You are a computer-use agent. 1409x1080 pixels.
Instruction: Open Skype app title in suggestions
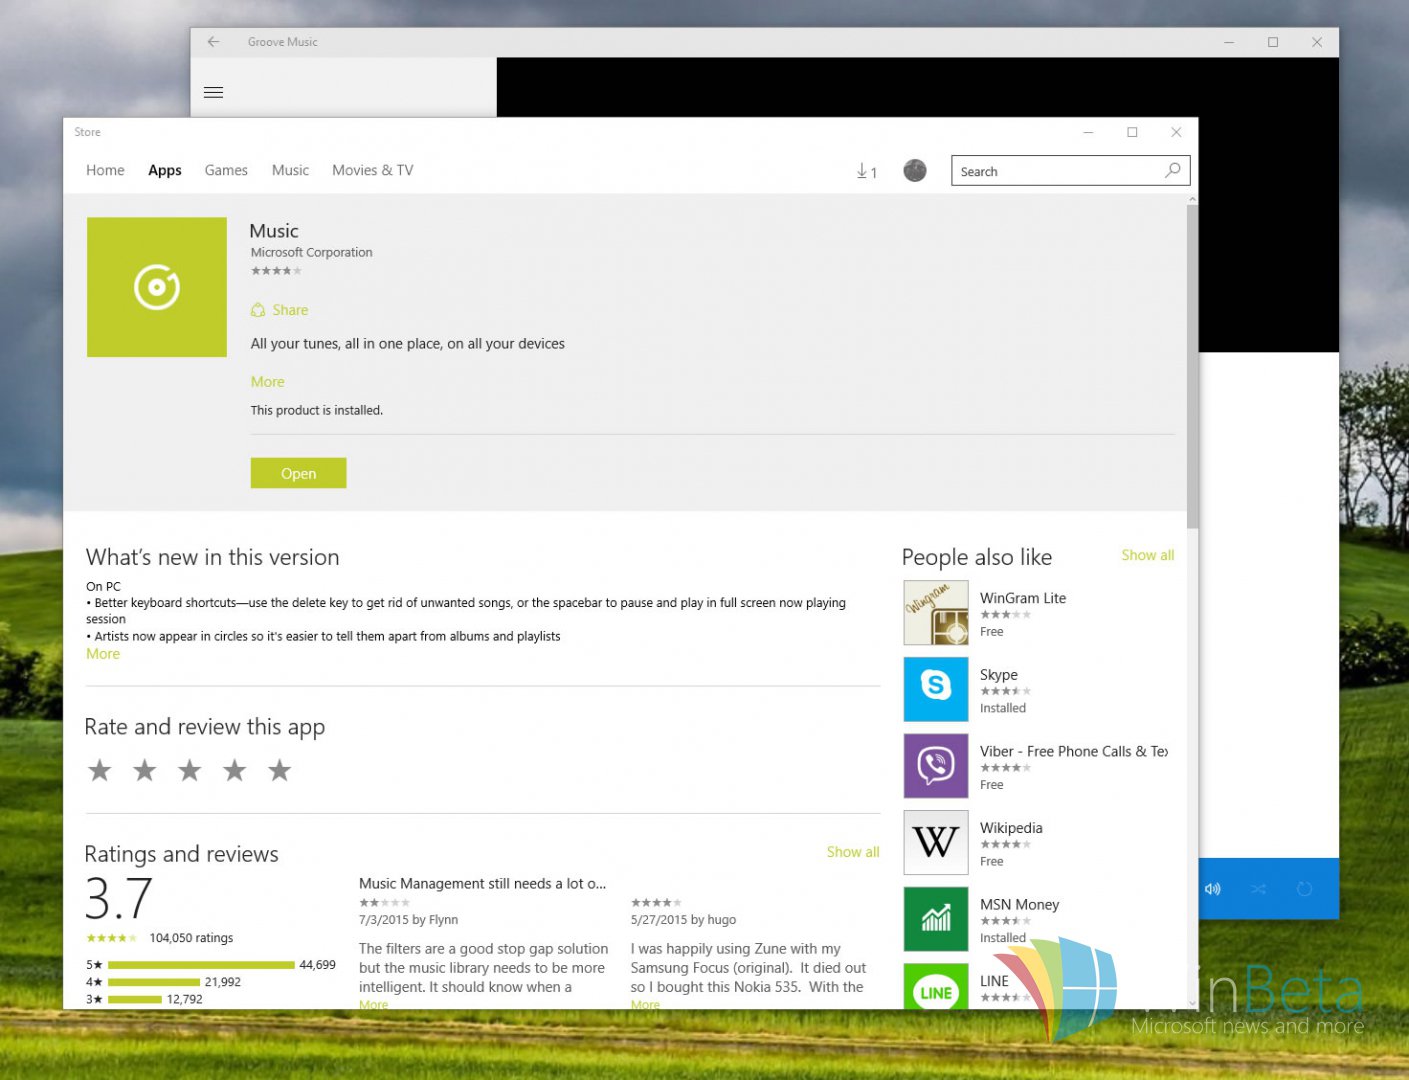coord(998,675)
